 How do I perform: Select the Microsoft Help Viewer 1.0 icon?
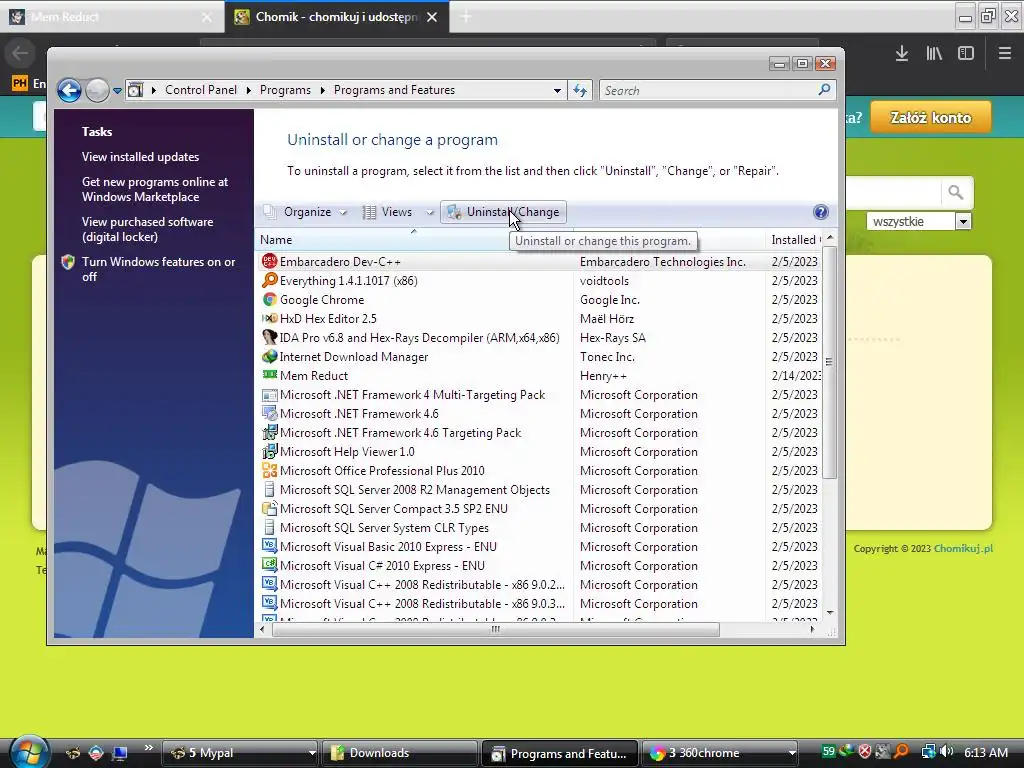[269, 451]
